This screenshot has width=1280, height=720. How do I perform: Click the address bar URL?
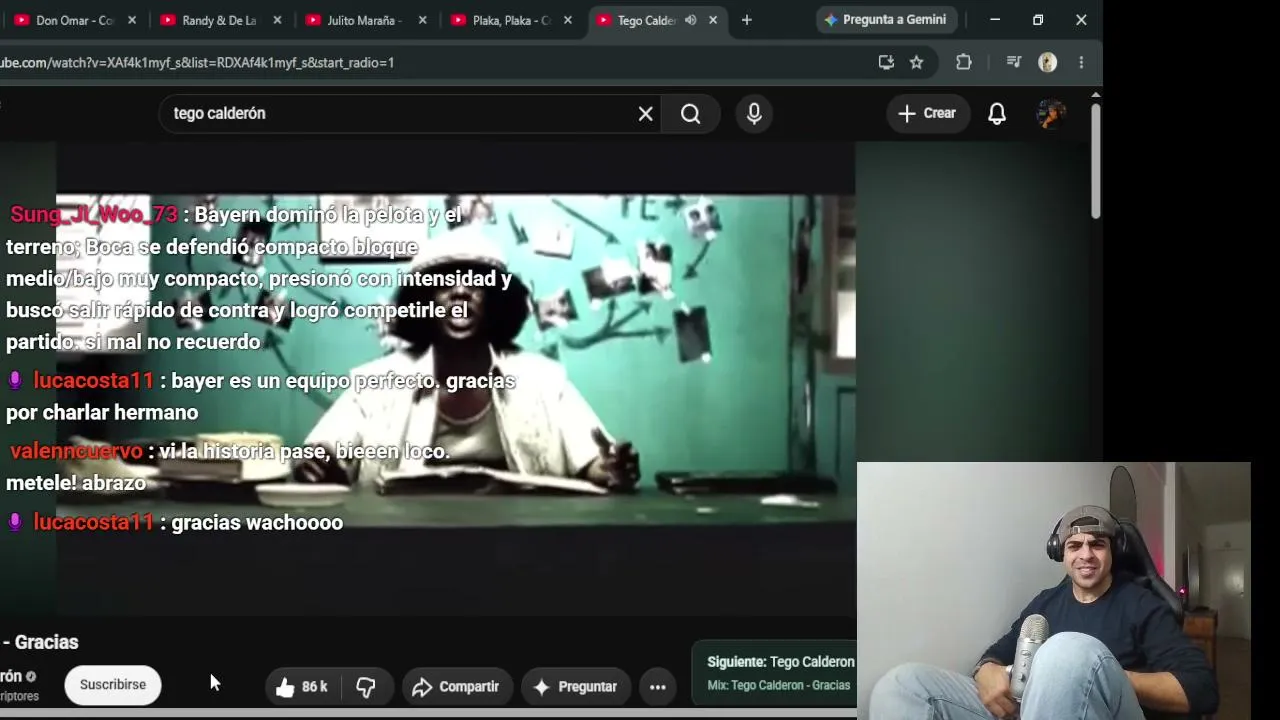coord(197,62)
